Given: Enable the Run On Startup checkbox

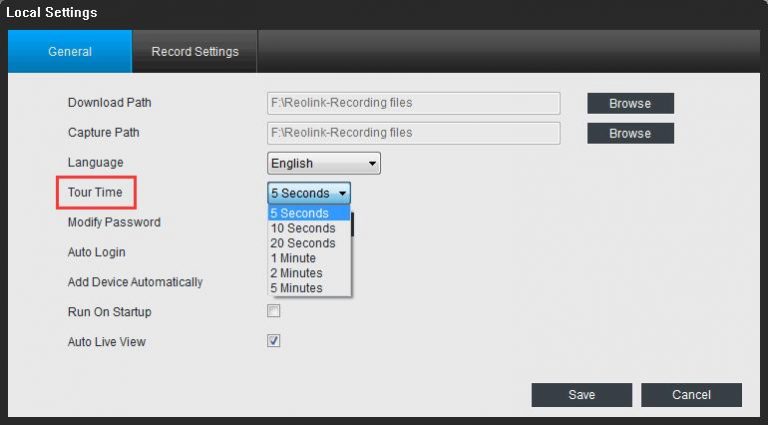Looking at the screenshot, I should coord(273,311).
